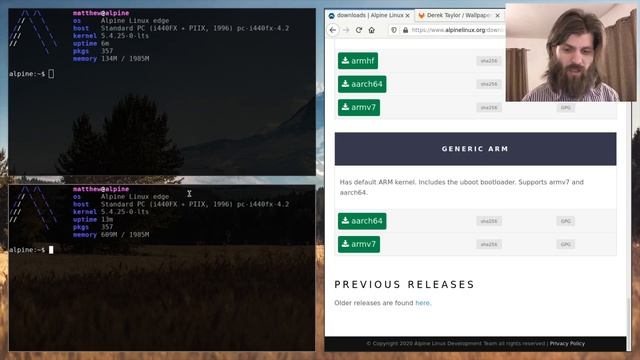Open GPG signature for Generic ARM armv7
Screen dimensions: 640x360
[x=565, y=244]
